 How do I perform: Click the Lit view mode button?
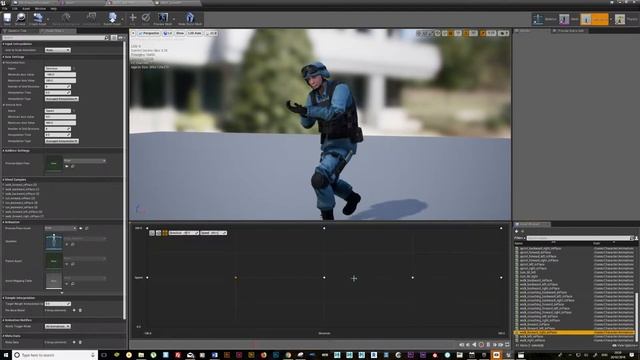coord(168,33)
